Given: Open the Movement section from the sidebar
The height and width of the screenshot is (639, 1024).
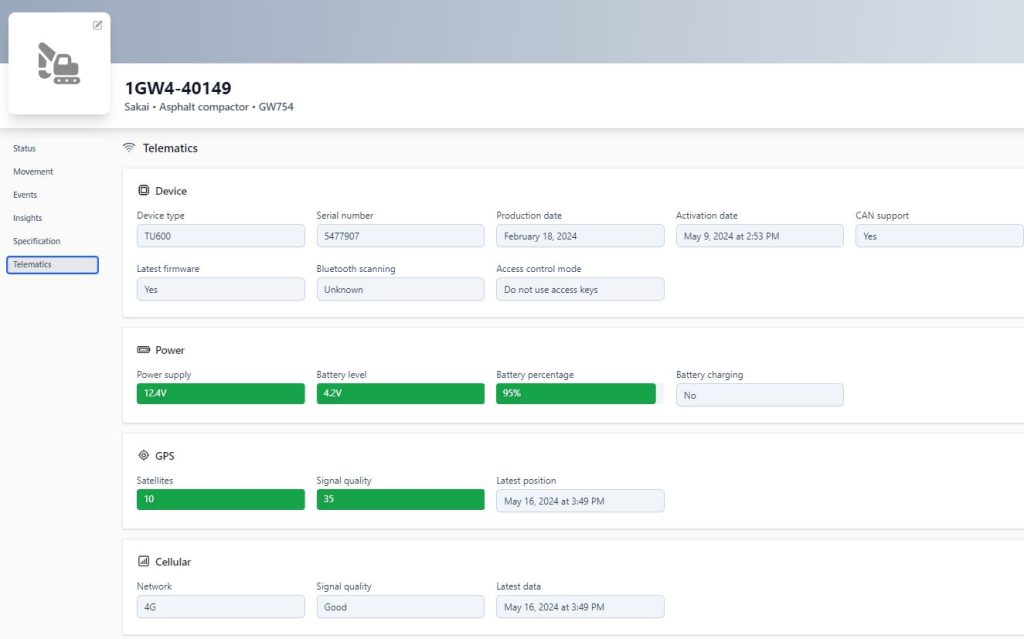Looking at the screenshot, I should pyautogui.click(x=33, y=171).
